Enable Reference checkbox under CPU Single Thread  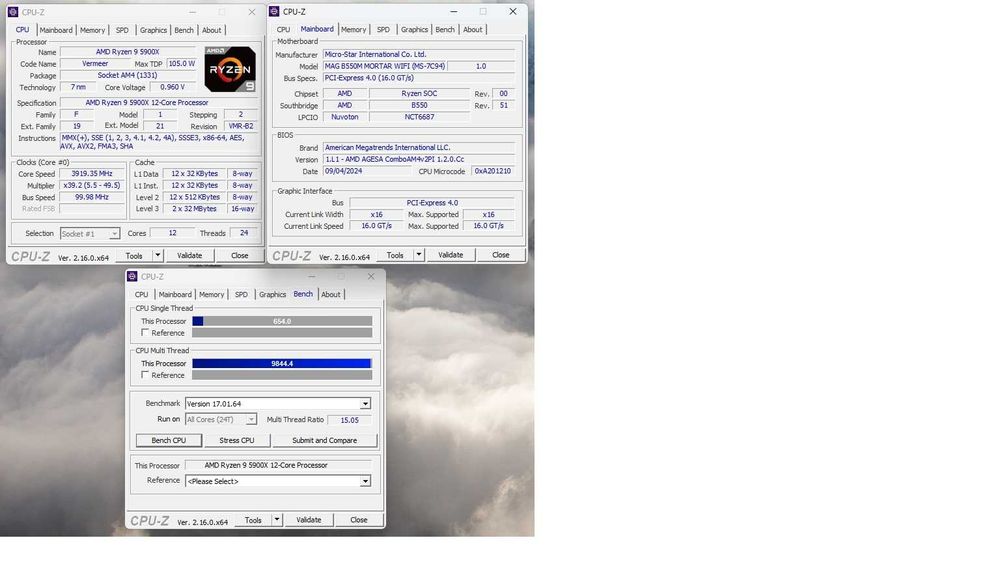pyautogui.click(x=145, y=333)
